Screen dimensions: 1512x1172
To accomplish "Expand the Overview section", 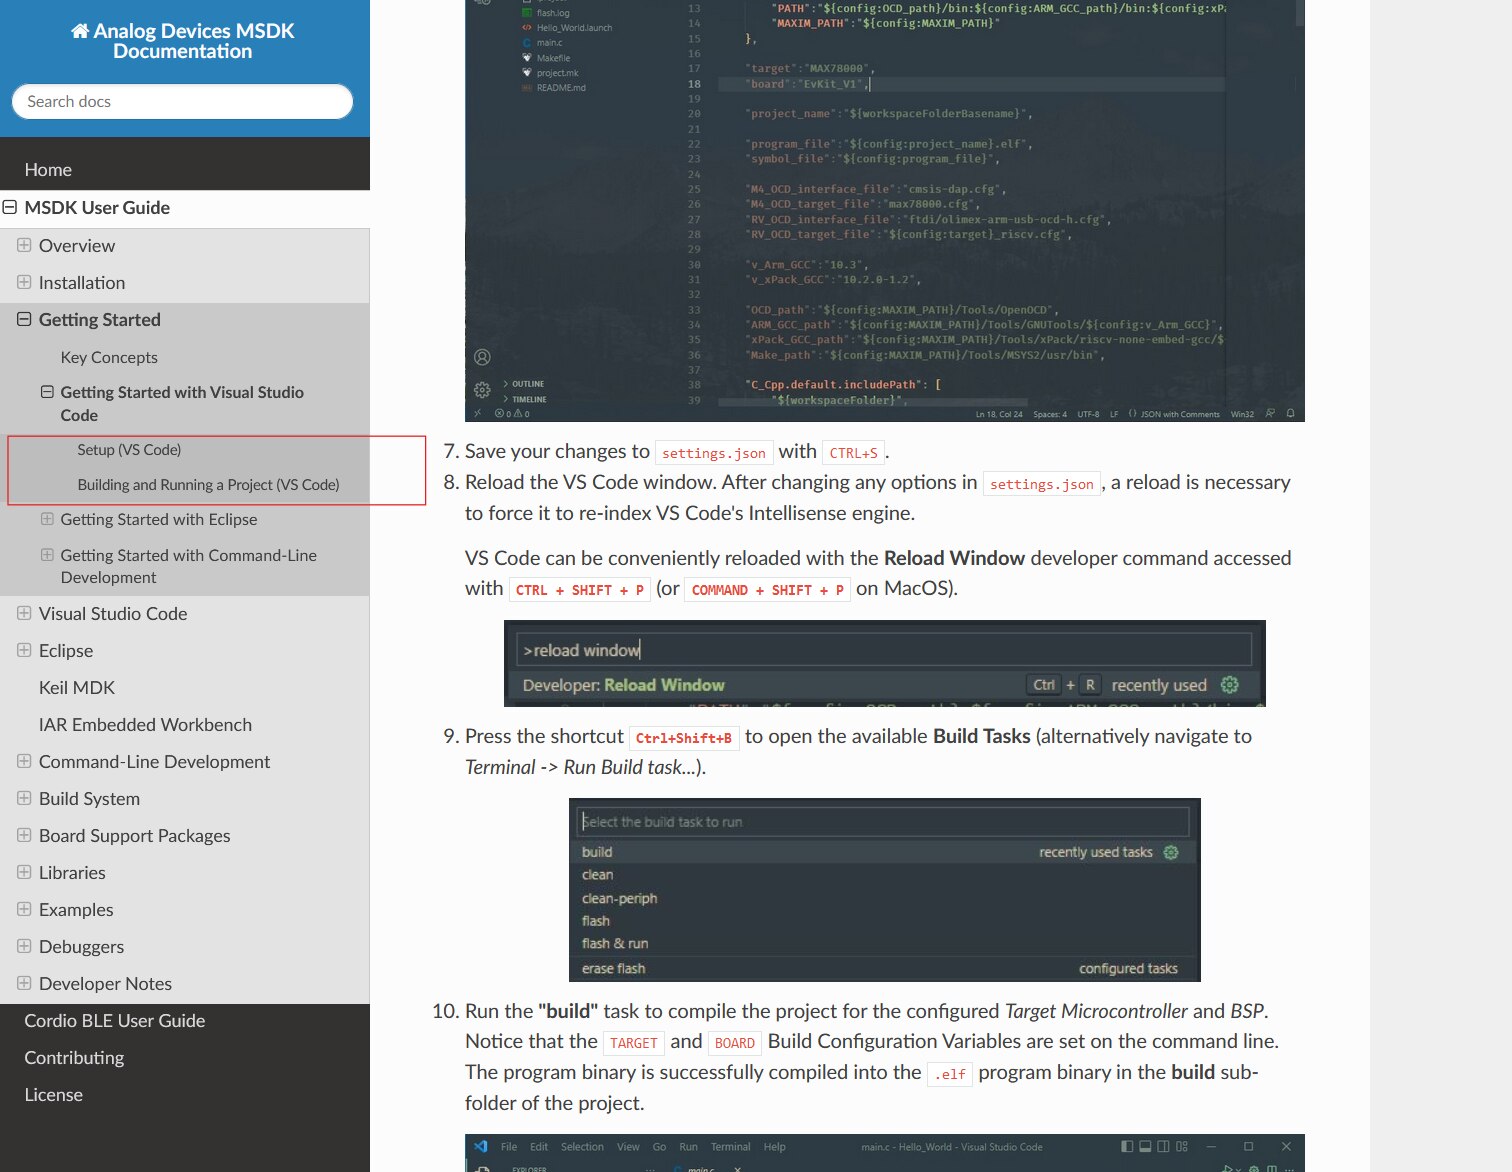I will (24, 245).
